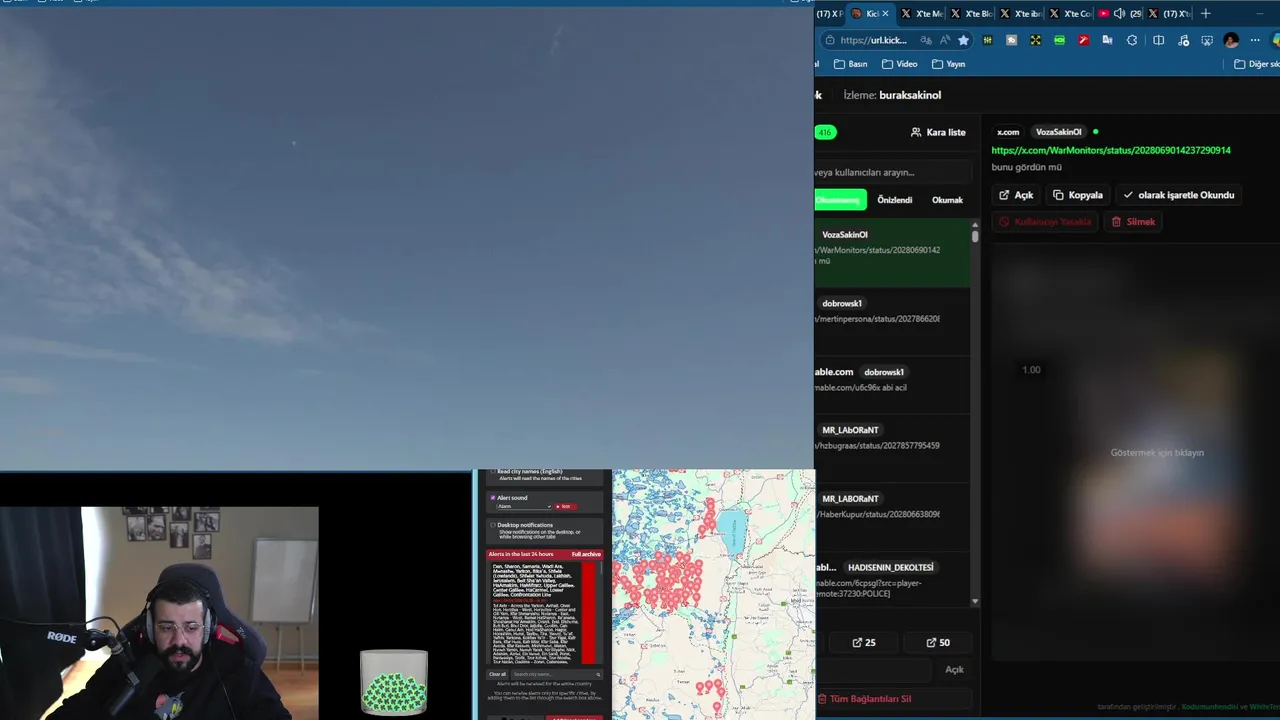Open the Diğer sık bookmarks folder
This screenshot has height=720, width=1280.
(1256, 64)
